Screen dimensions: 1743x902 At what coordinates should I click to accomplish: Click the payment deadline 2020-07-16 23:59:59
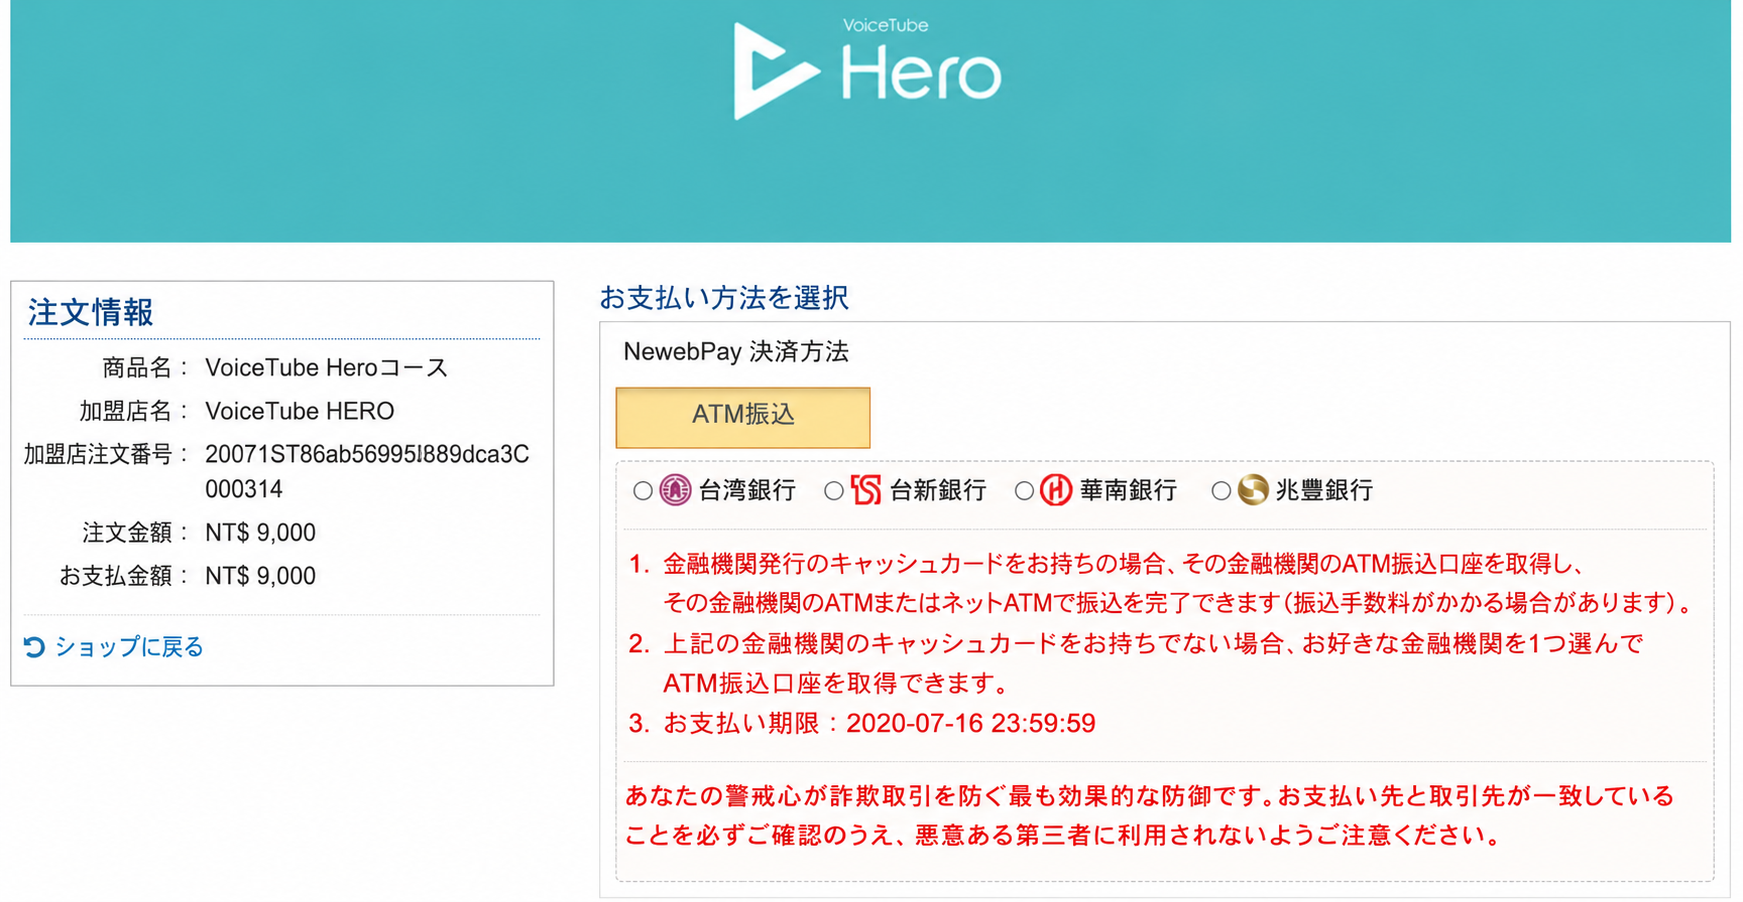[x=971, y=723]
